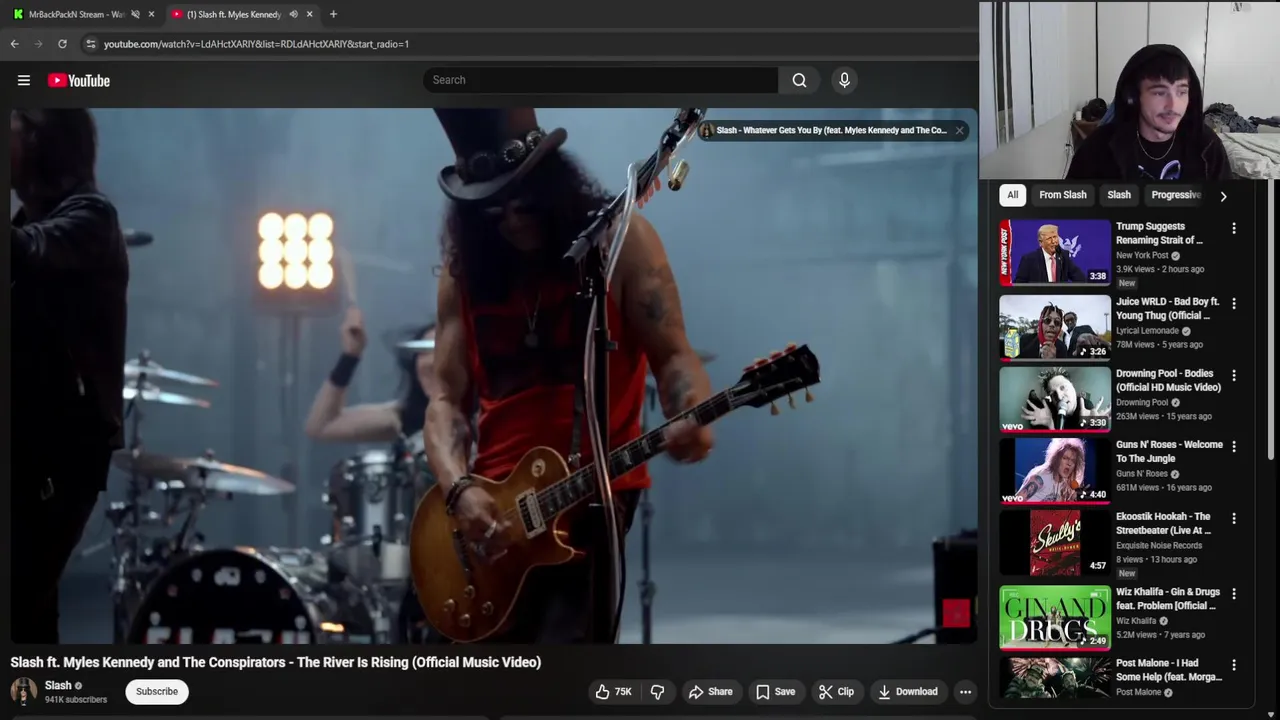Select the Slash filter chip

1119,195
